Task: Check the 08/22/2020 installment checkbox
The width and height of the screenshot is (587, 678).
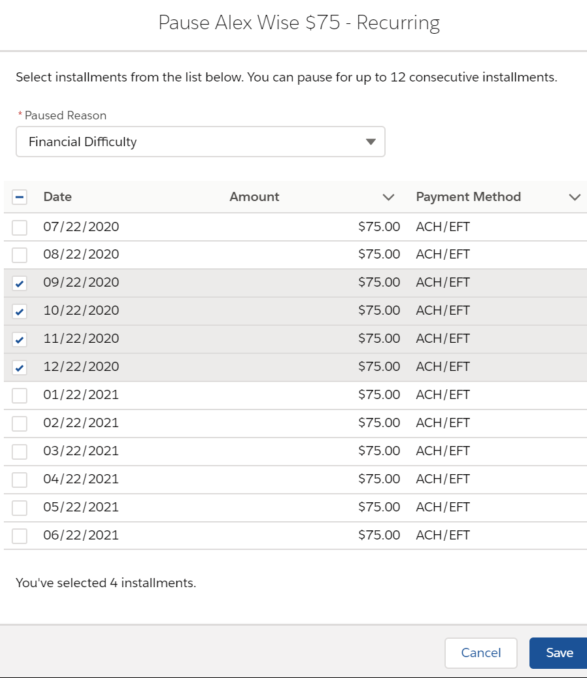Action: pos(19,255)
